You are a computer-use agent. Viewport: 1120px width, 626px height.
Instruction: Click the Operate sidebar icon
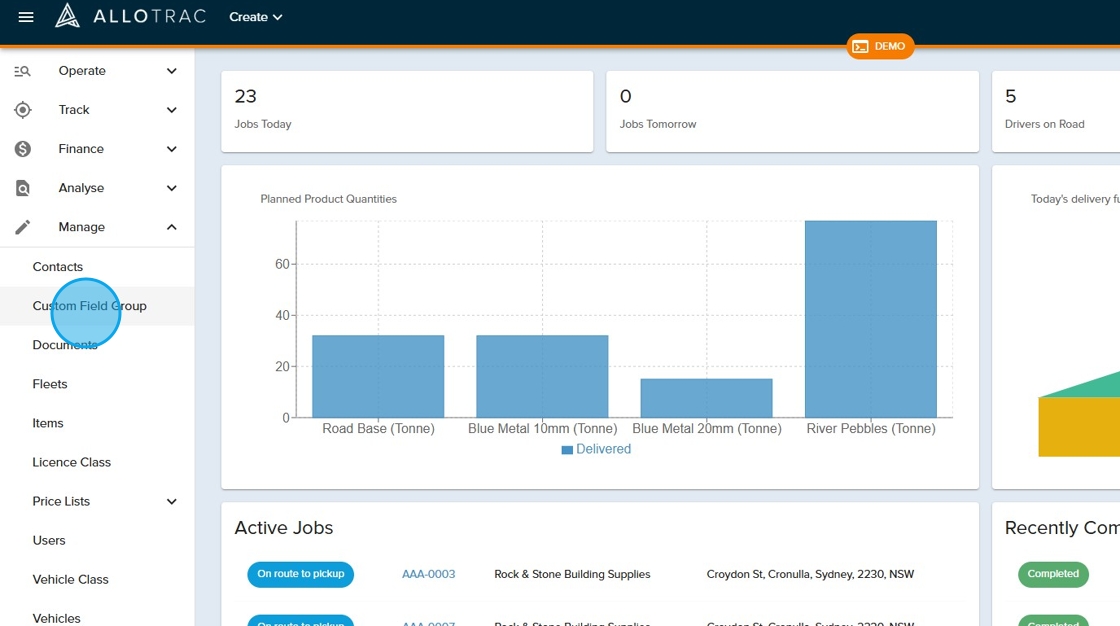pos(22,71)
